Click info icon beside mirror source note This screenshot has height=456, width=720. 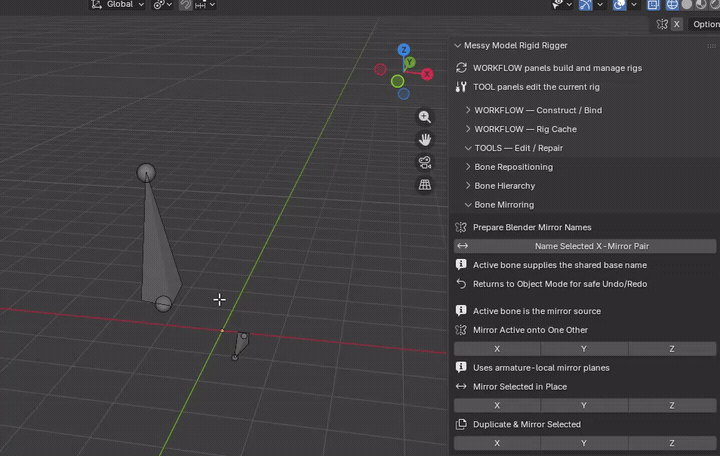pyautogui.click(x=461, y=311)
